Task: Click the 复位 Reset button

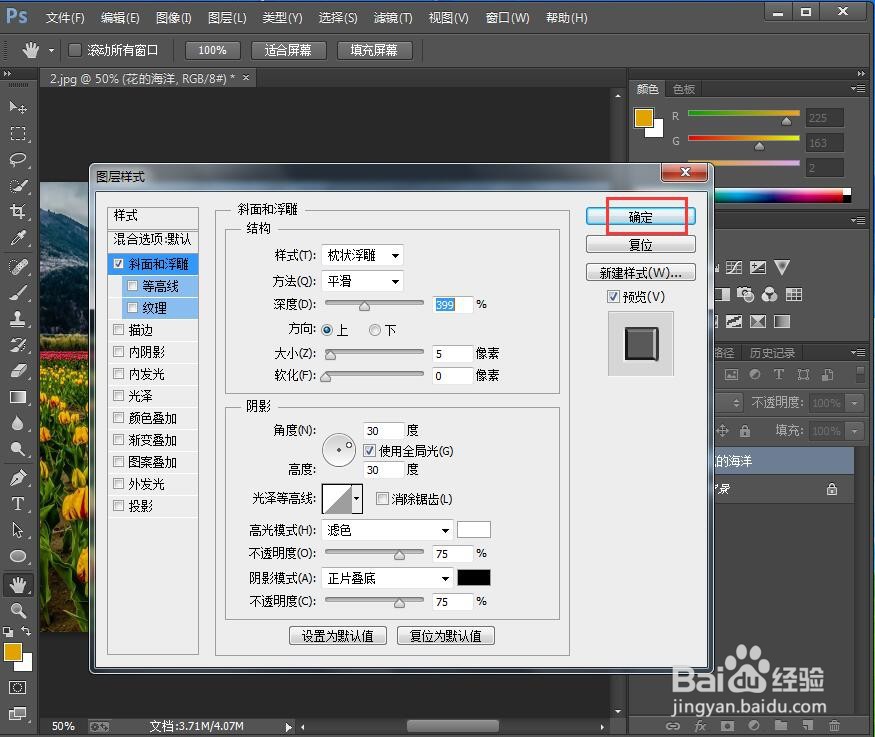Action: 641,244
